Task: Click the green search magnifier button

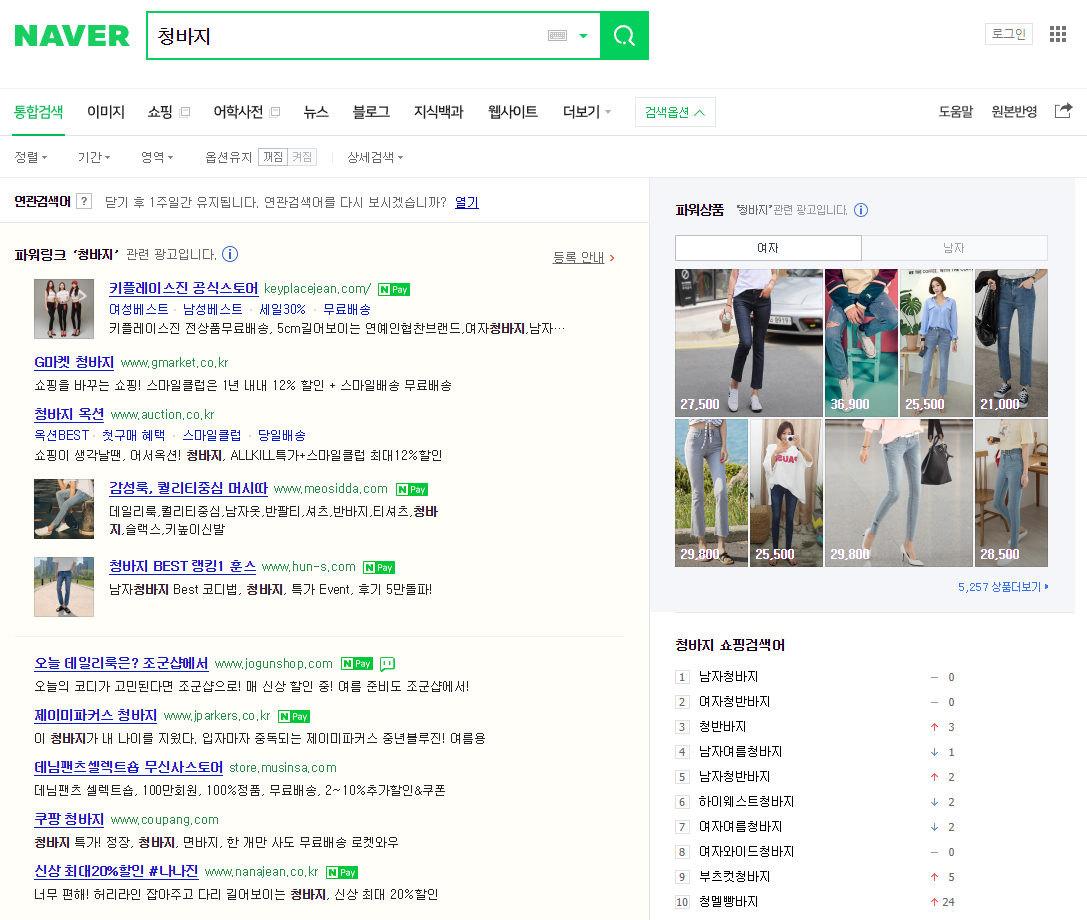Action: click(625, 35)
